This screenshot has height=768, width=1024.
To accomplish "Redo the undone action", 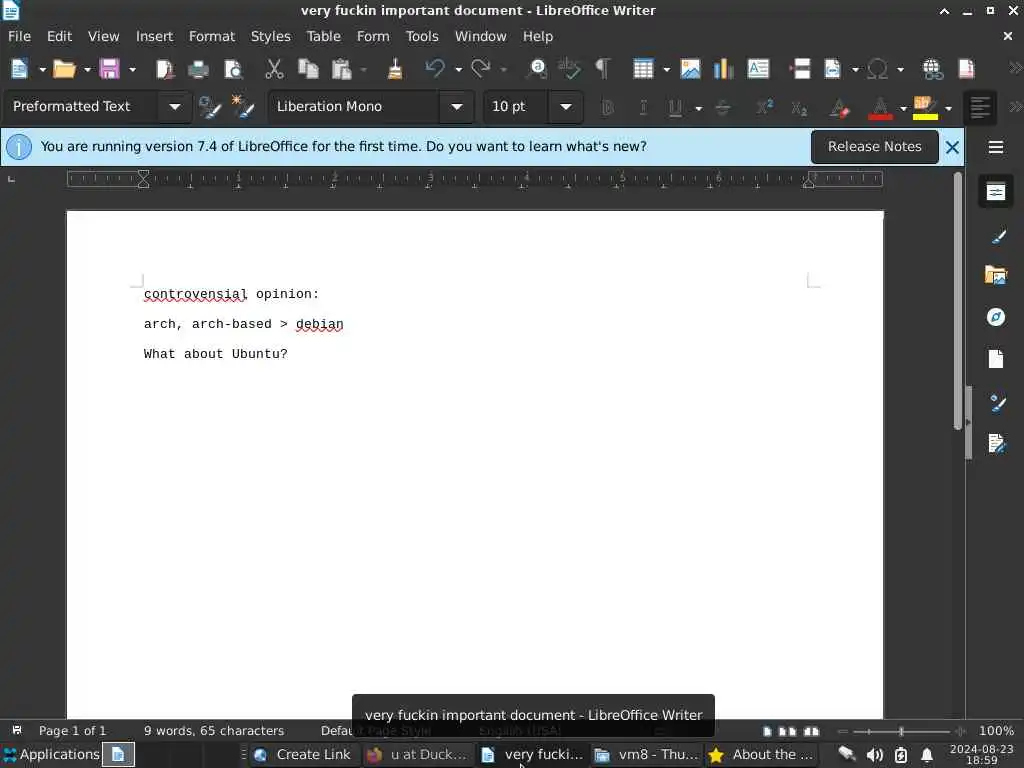I will 481,69.
